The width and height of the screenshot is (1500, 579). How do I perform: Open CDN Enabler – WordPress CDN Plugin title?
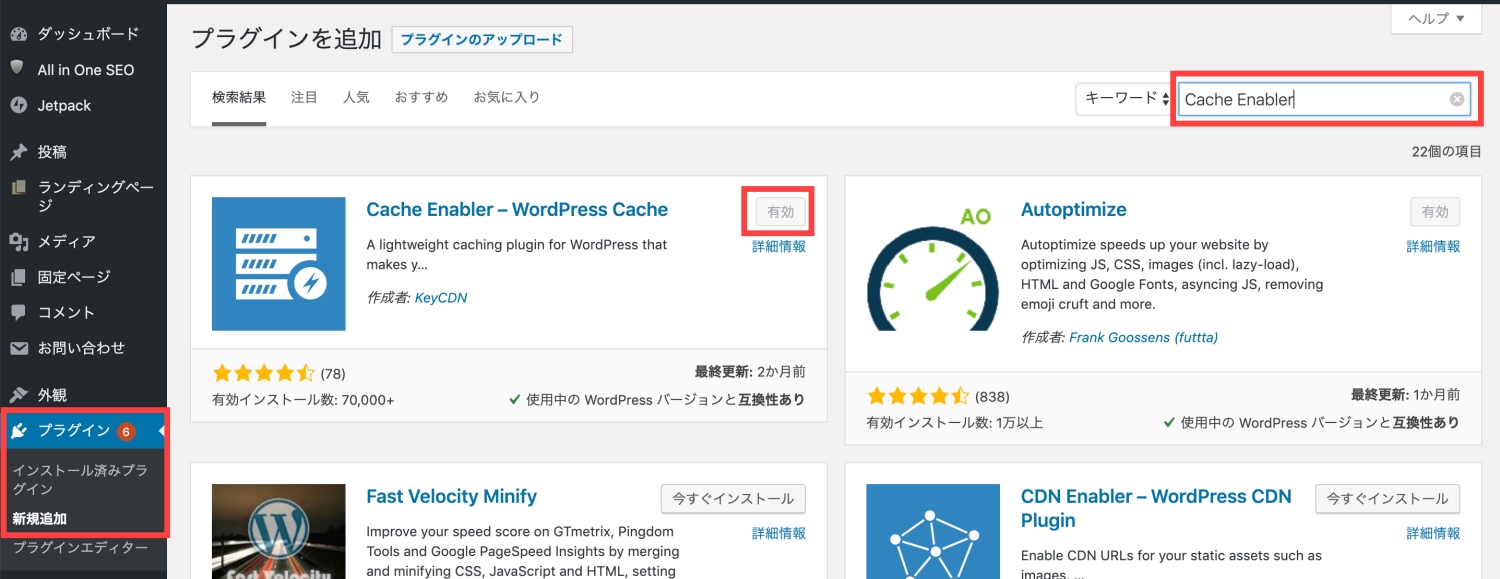point(1156,508)
